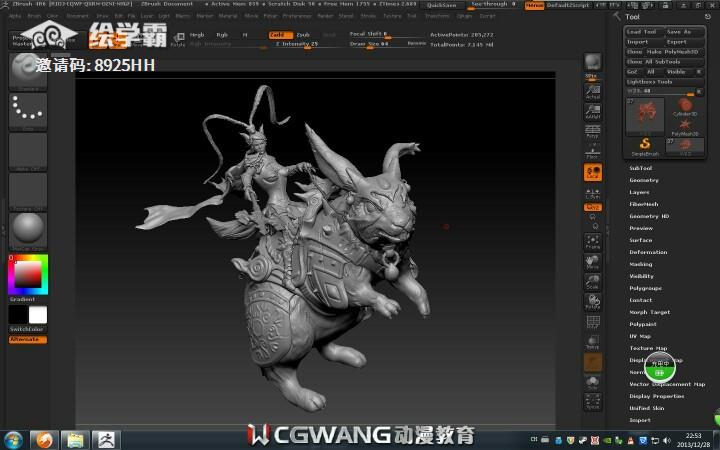Image resolution: width=720 pixels, height=450 pixels.
Task: Toggle the Persp perspective button
Action: pyautogui.click(x=593, y=132)
